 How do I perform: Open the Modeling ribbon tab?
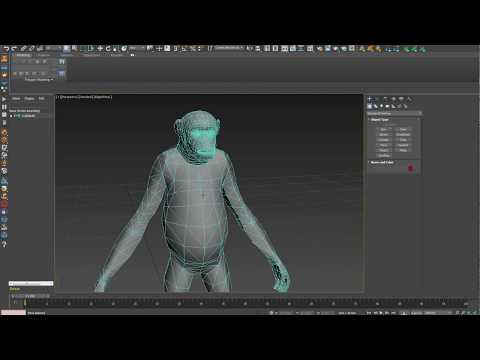coord(23,55)
